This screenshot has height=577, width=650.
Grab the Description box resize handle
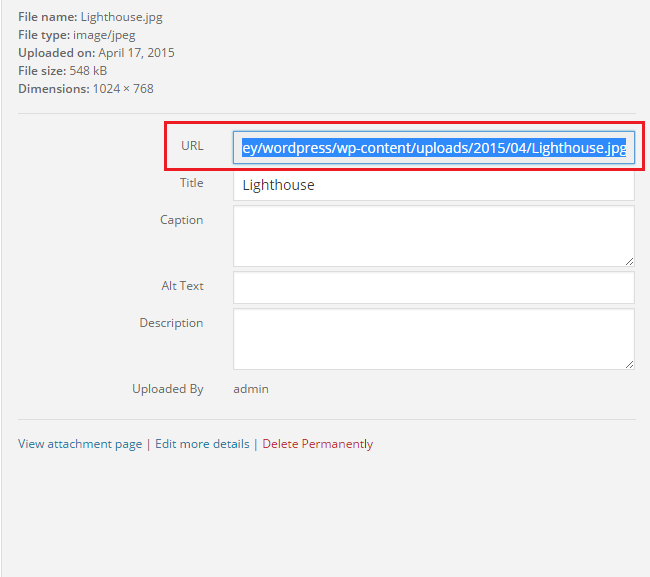coord(629,364)
